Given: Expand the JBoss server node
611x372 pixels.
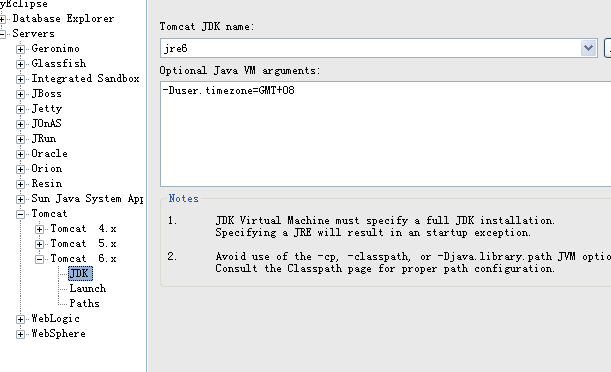Looking at the screenshot, I should [20, 94].
